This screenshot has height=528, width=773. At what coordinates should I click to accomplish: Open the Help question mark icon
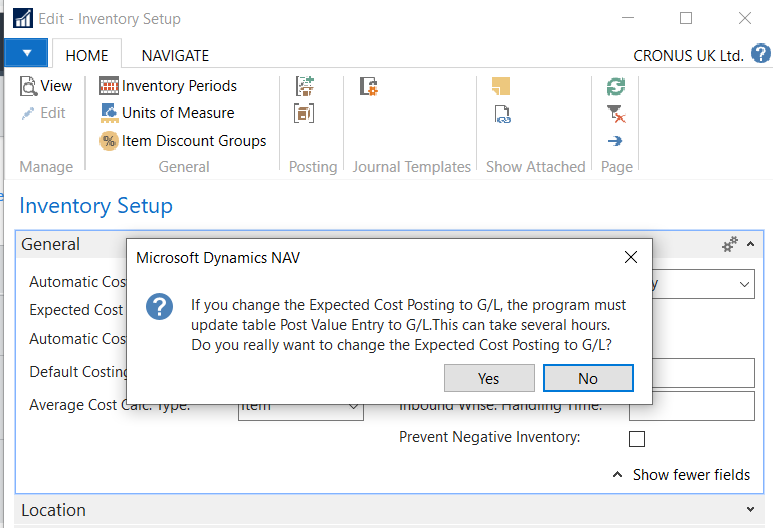coord(760,54)
